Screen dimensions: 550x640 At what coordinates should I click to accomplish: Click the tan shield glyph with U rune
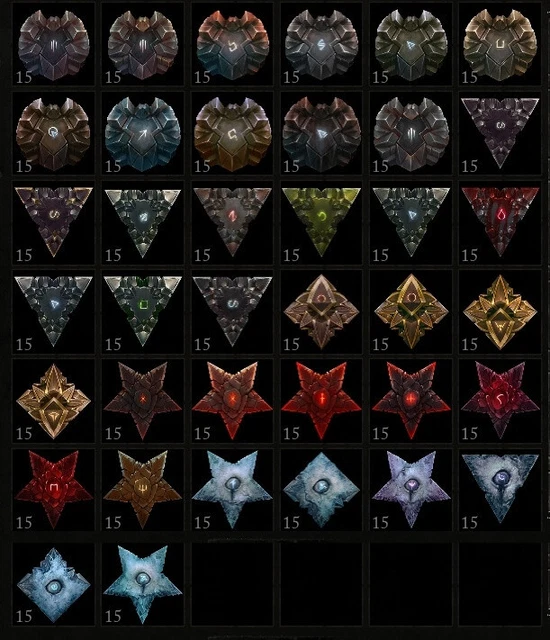500,44
